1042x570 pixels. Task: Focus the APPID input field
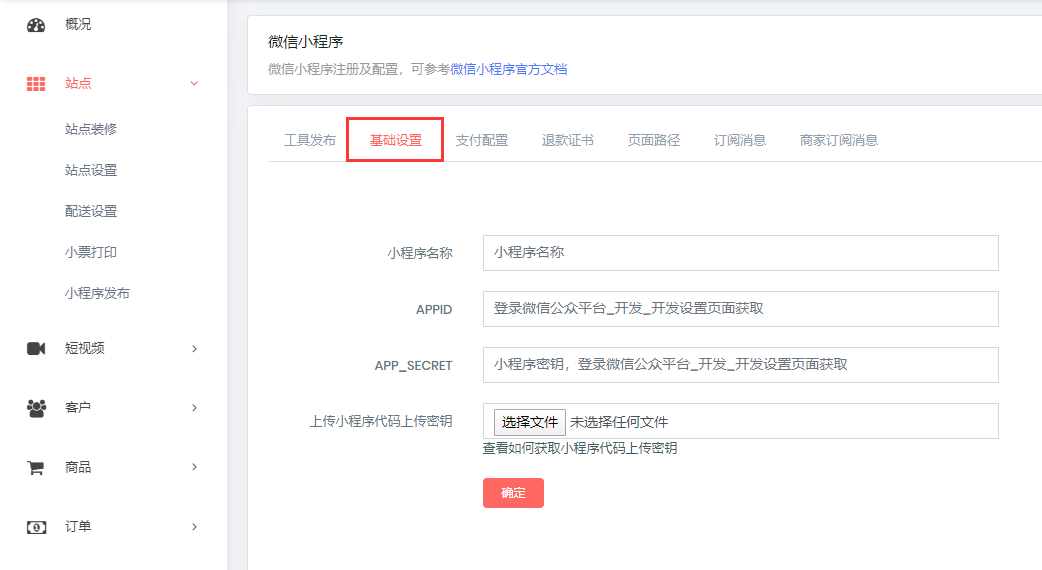pyautogui.click(x=740, y=309)
